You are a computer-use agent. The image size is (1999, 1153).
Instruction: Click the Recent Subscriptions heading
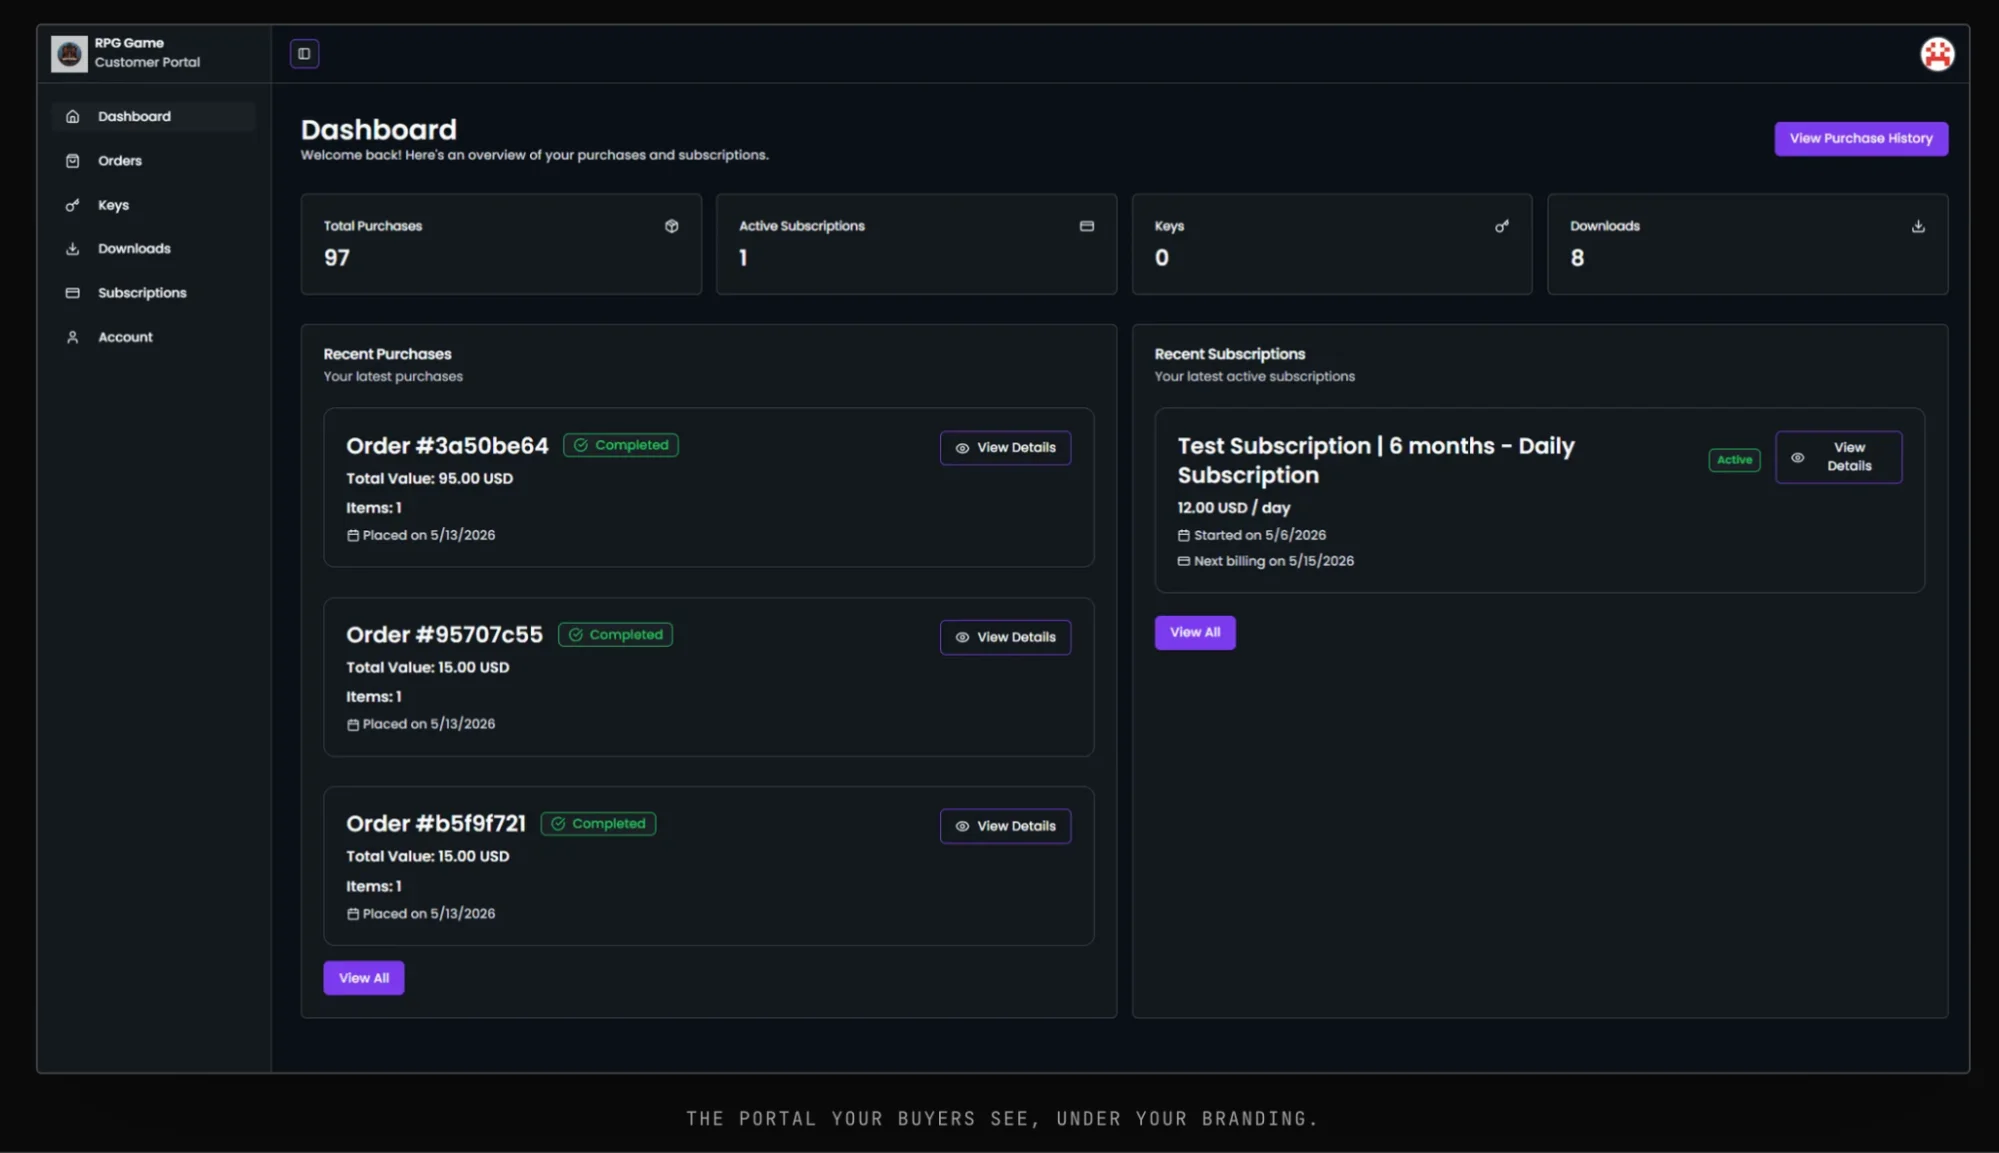click(x=1230, y=354)
